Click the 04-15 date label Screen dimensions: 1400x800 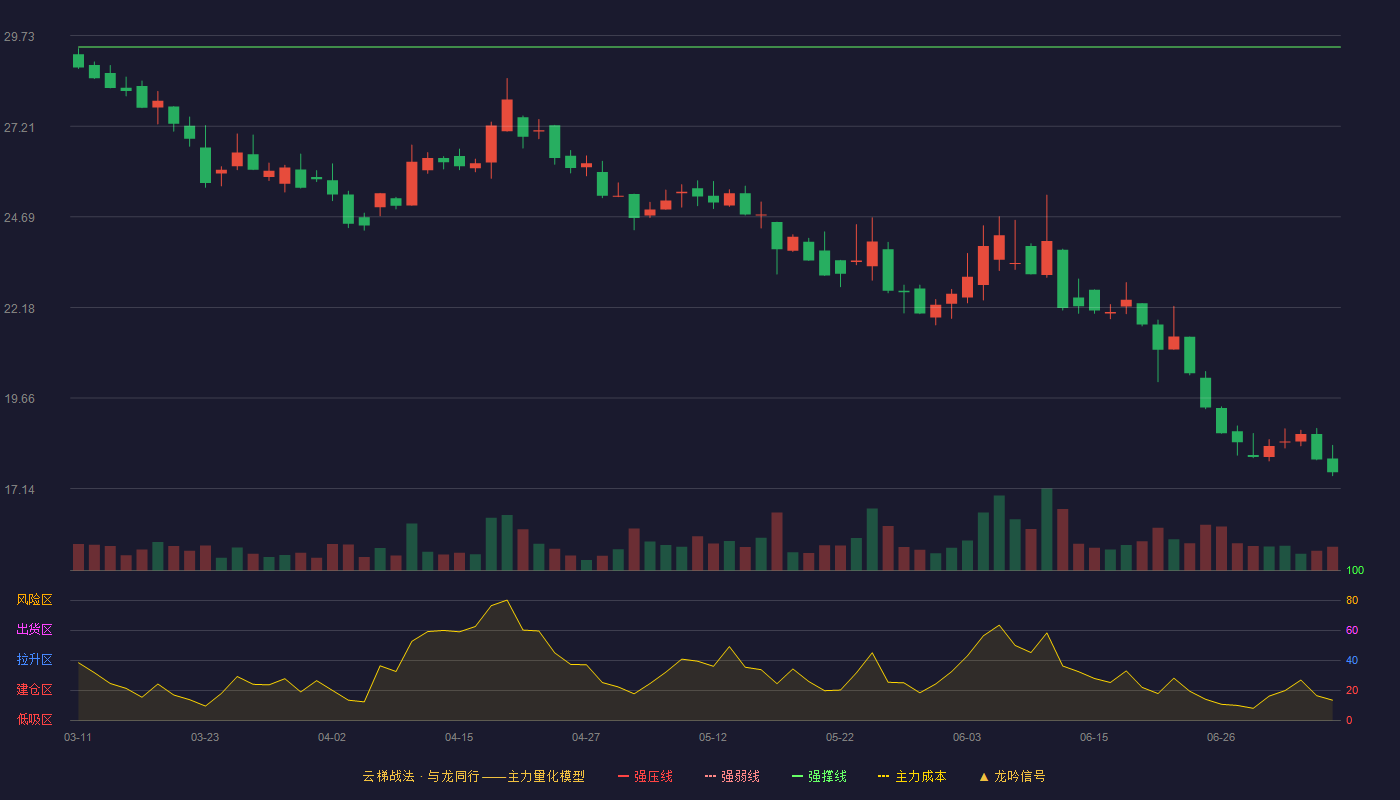(459, 737)
